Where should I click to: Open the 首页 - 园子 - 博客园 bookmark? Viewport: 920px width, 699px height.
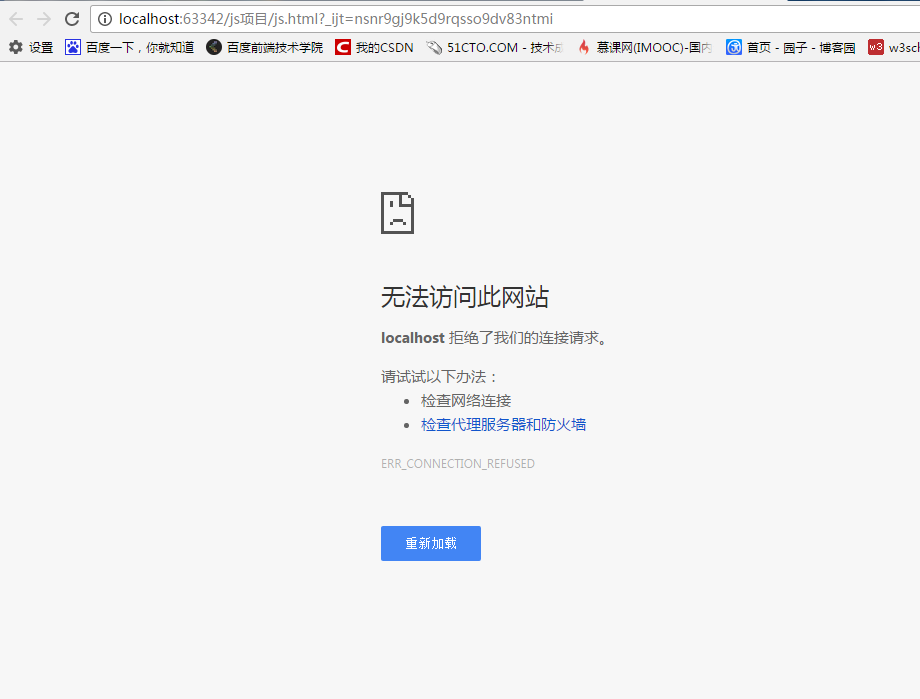point(791,48)
